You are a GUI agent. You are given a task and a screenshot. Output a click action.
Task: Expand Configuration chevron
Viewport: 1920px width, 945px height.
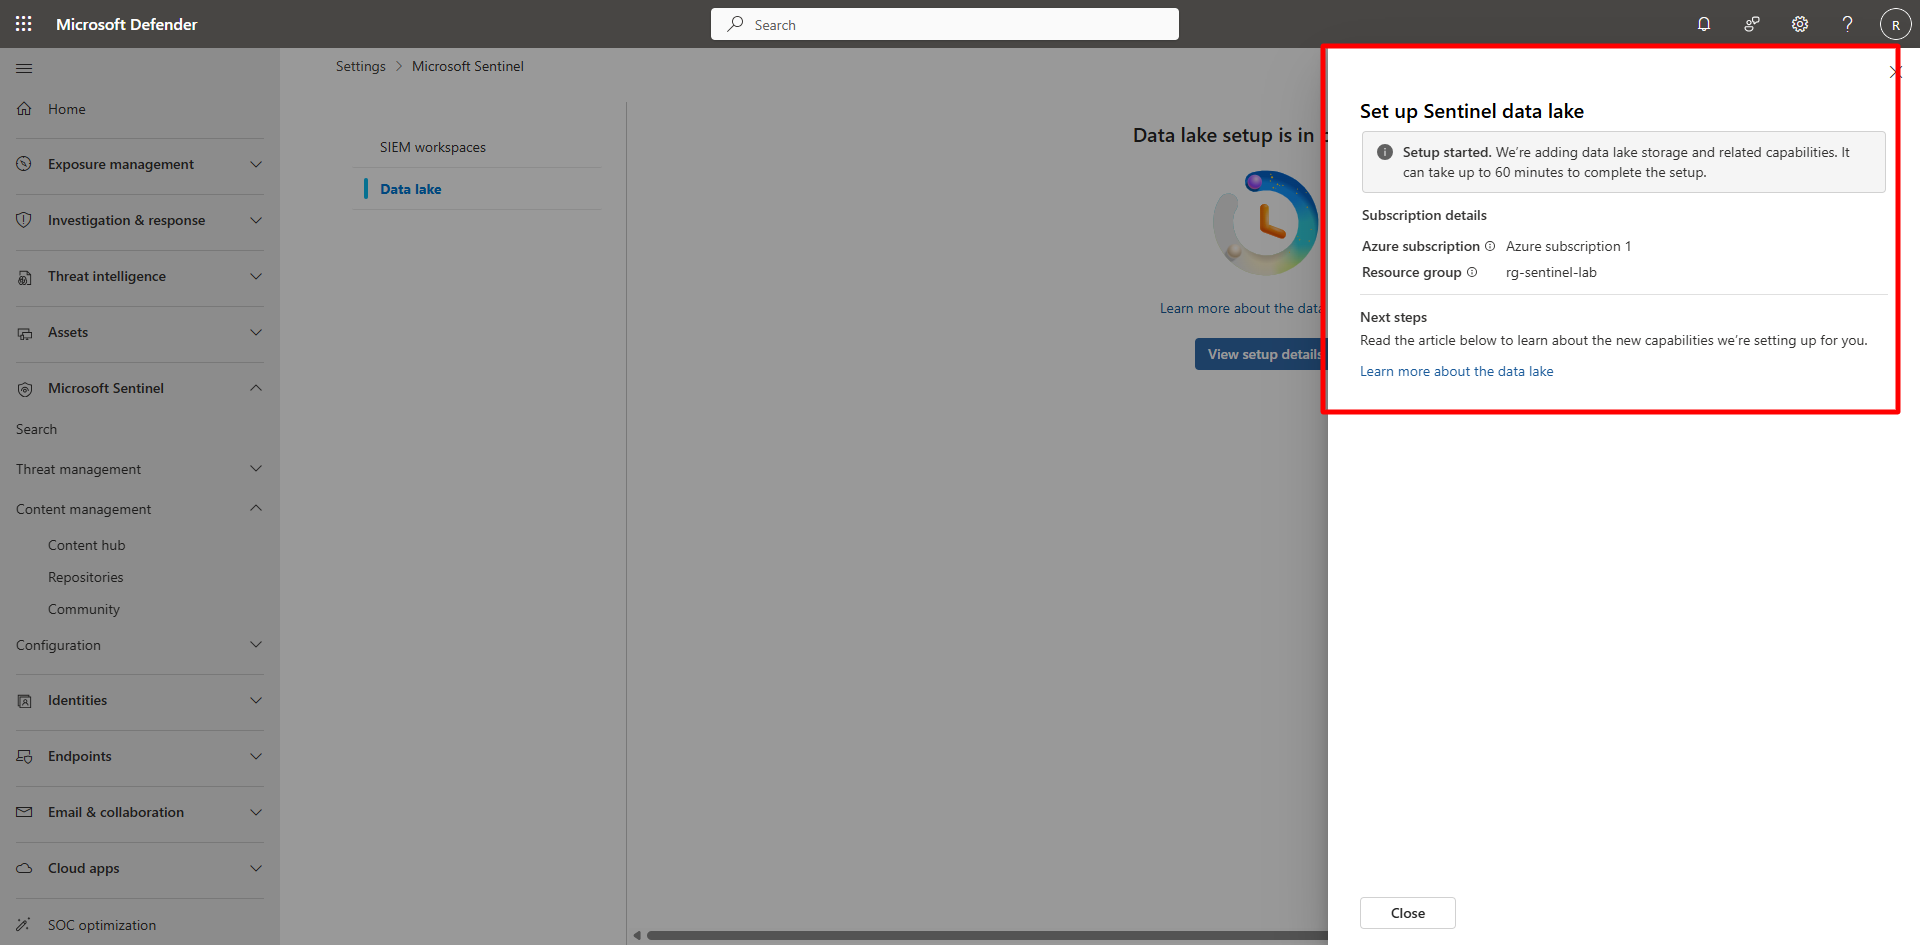[256, 644]
